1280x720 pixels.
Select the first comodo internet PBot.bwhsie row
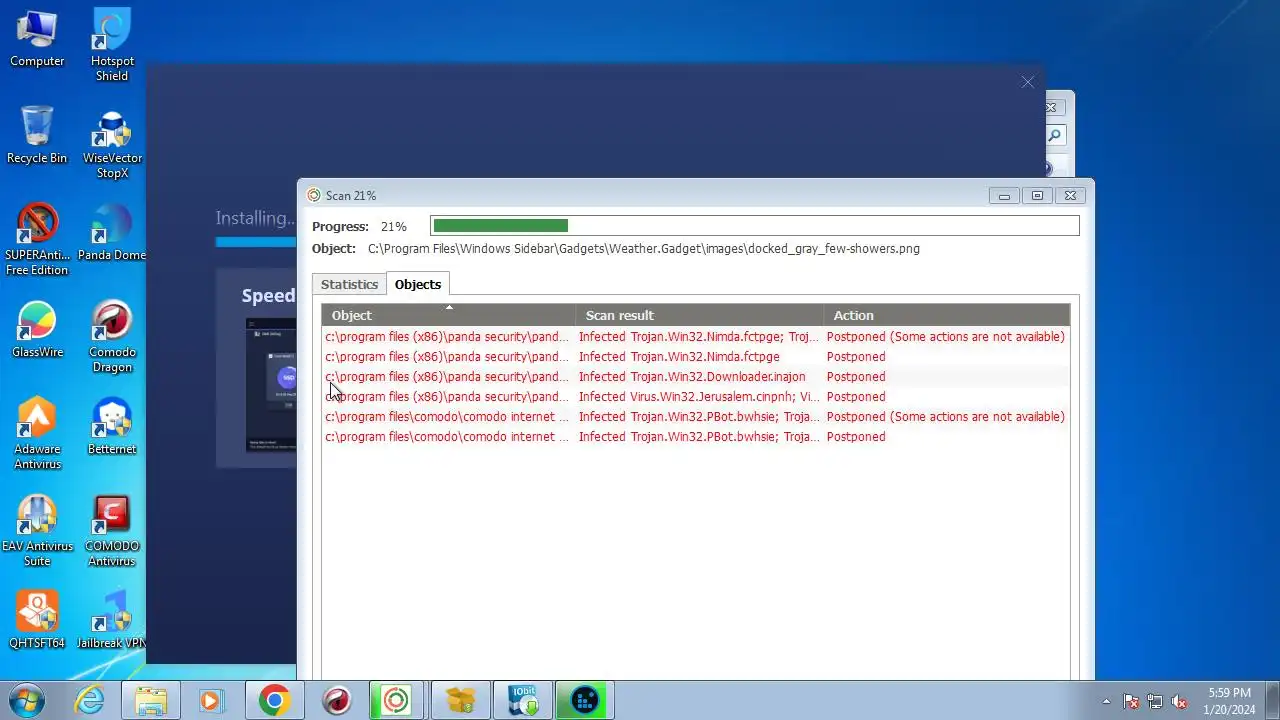tap(696, 416)
